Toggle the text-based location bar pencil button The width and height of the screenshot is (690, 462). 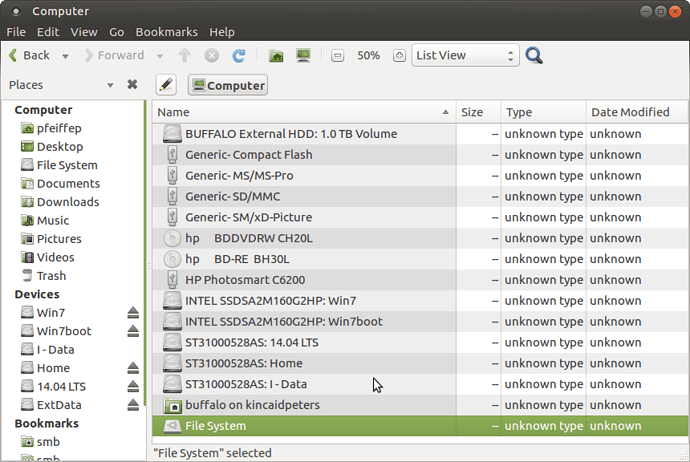(x=166, y=85)
